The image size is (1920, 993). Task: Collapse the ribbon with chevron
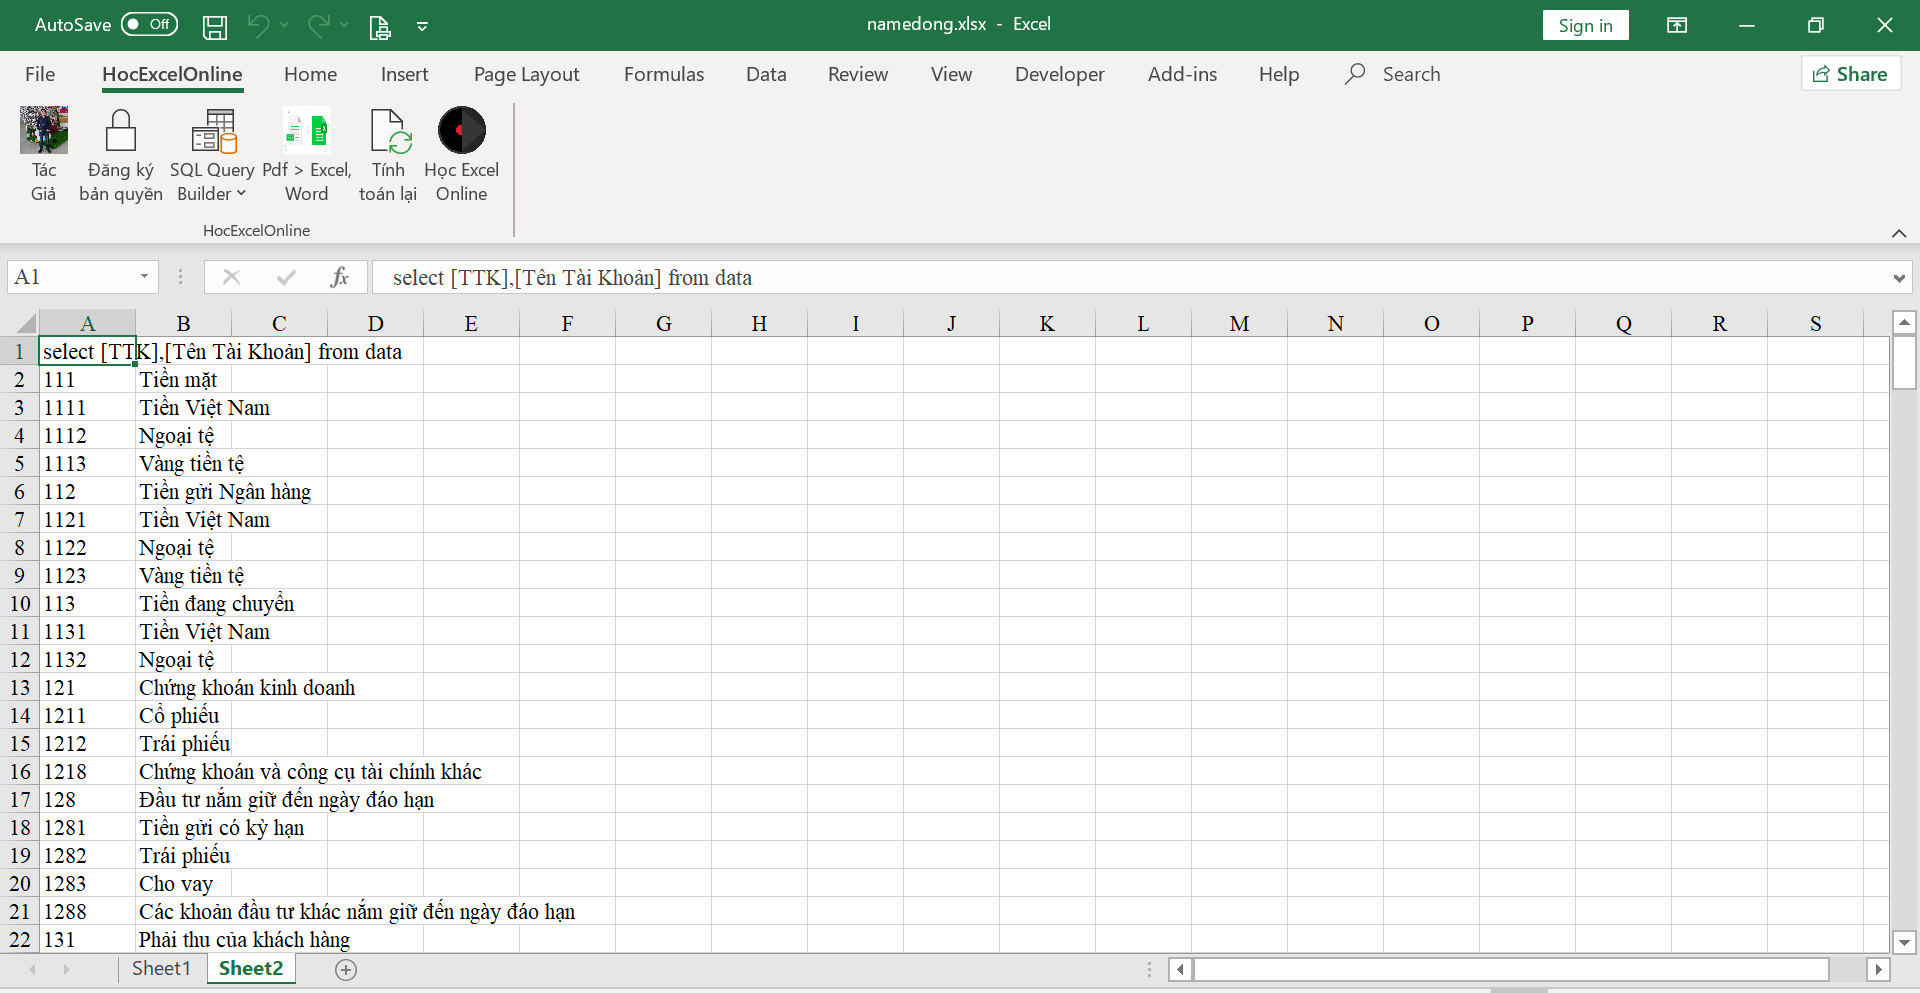1898,233
